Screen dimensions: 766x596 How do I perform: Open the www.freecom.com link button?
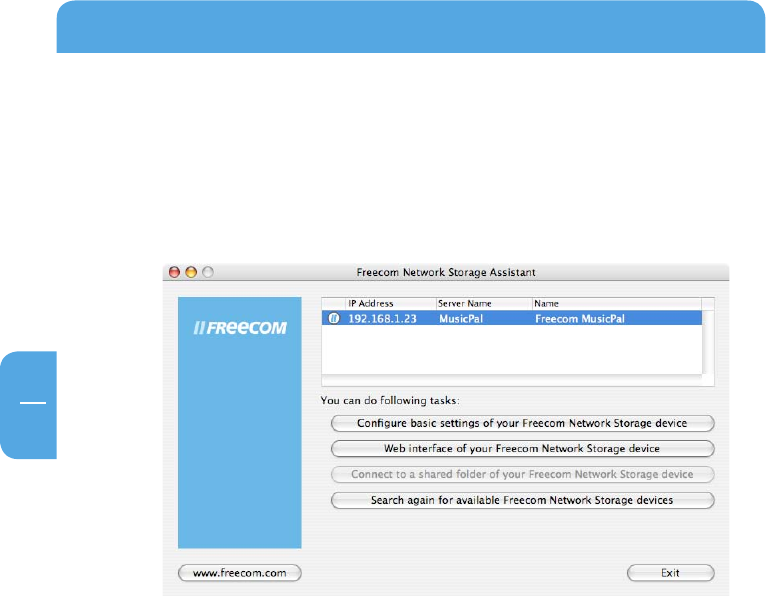pyautogui.click(x=239, y=573)
